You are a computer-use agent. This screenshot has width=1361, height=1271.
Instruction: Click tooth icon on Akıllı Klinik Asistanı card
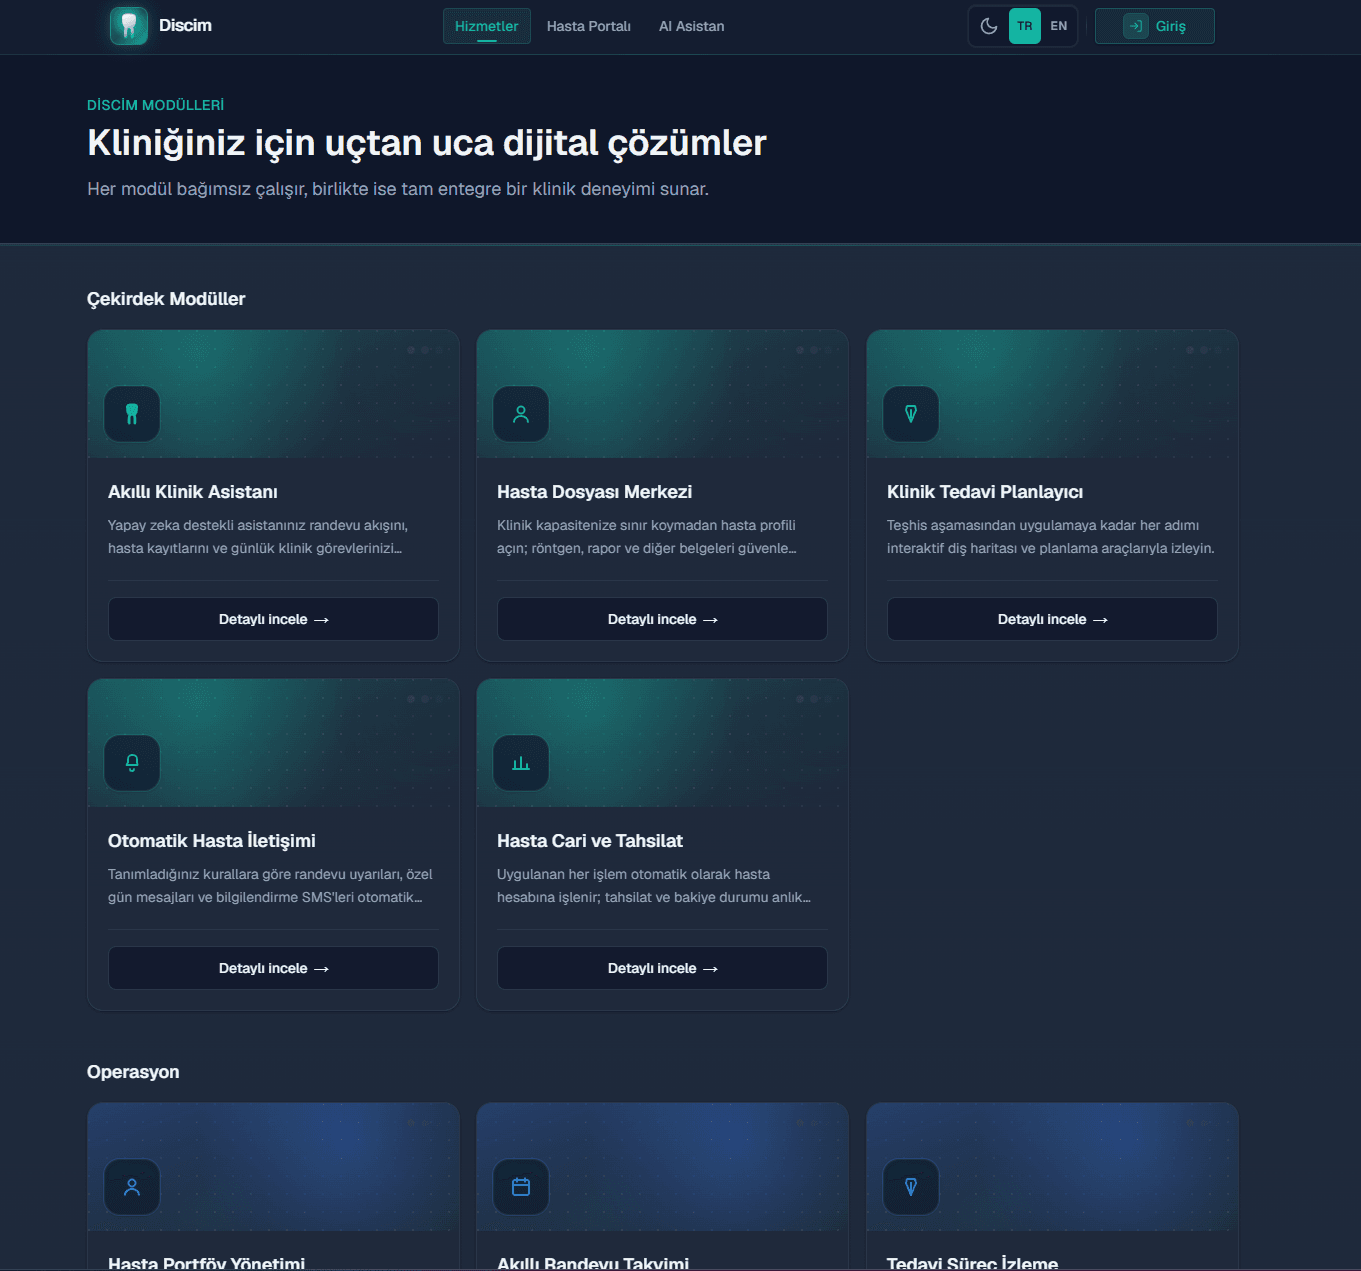coord(132,414)
